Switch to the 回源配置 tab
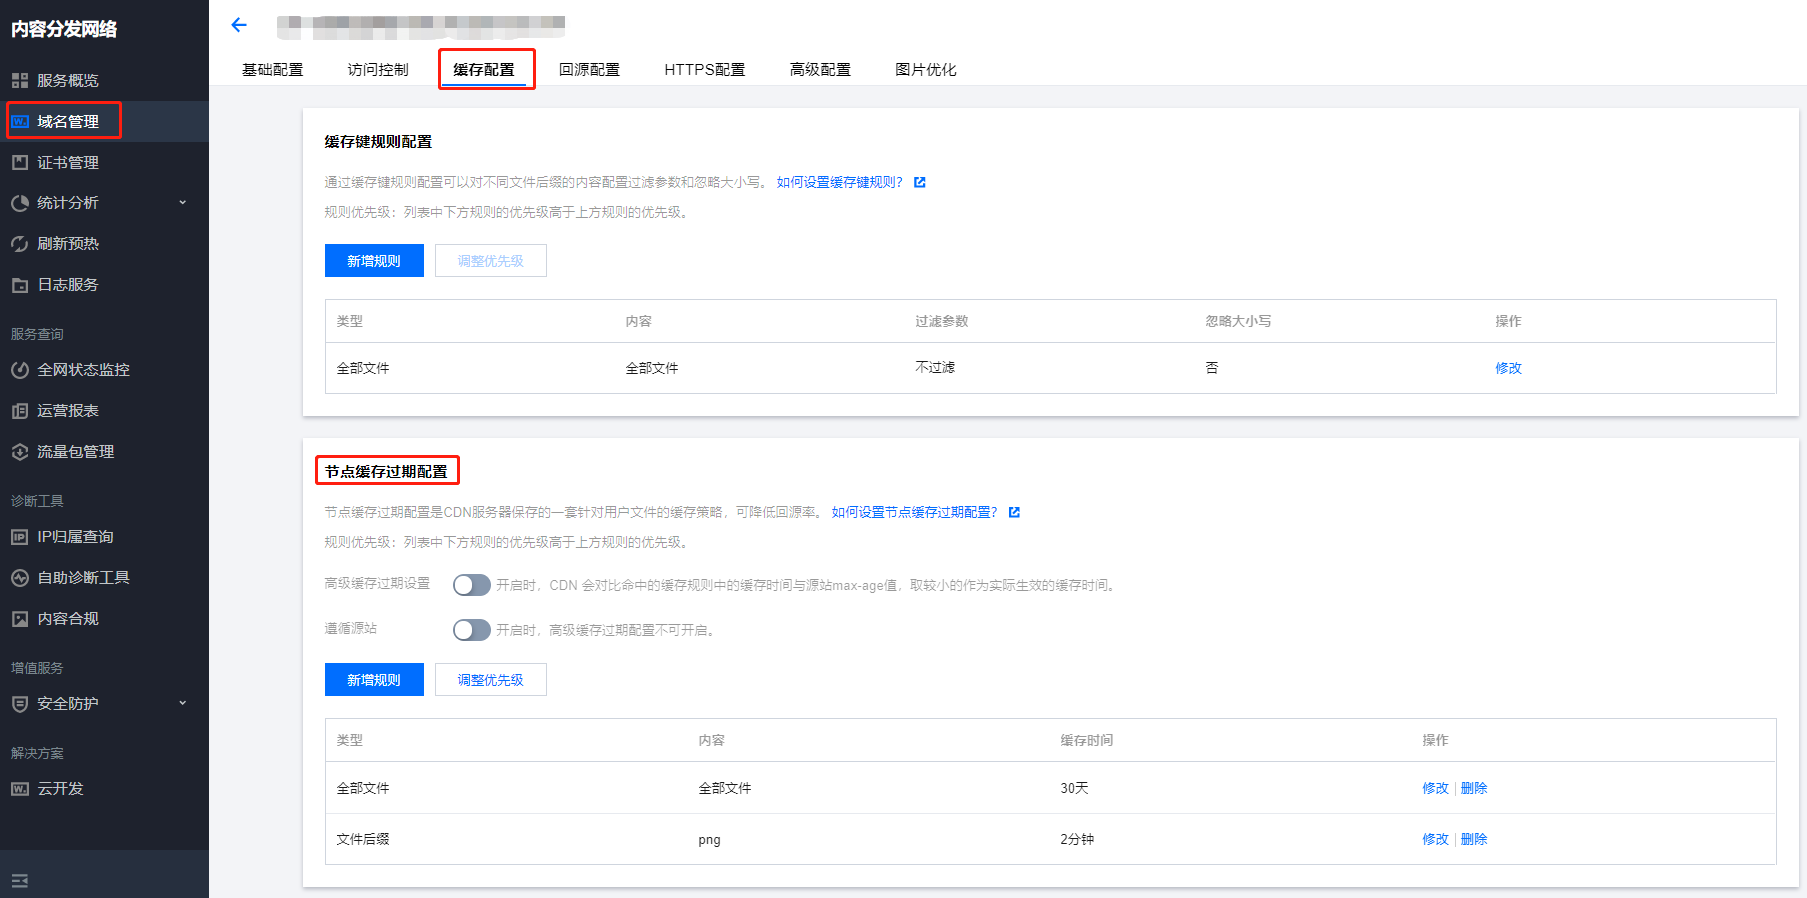1807x898 pixels. (x=589, y=70)
